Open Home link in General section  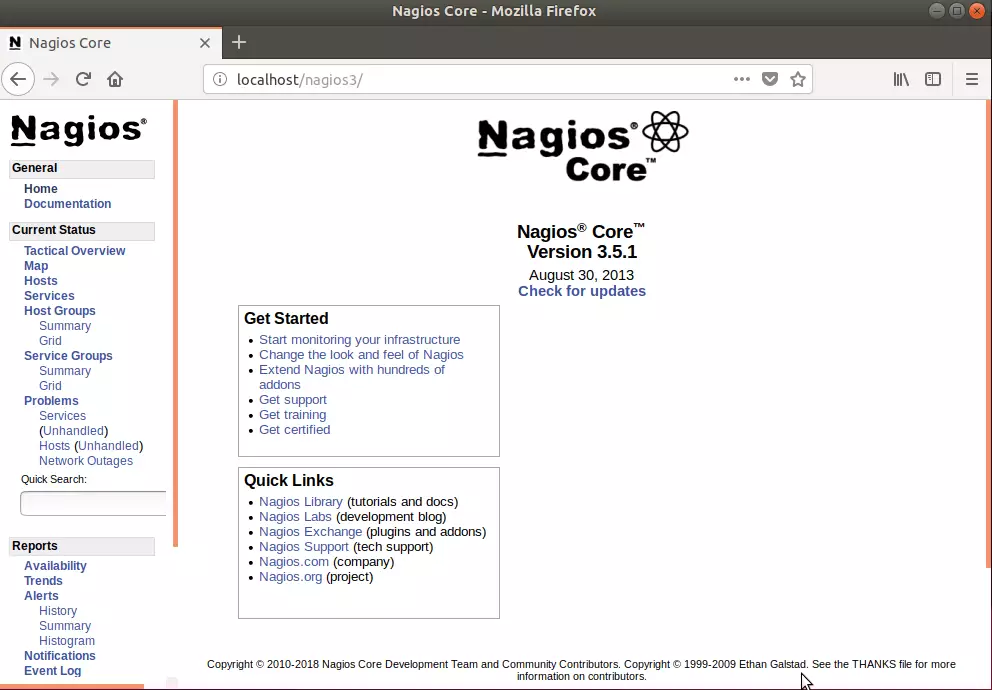40,188
